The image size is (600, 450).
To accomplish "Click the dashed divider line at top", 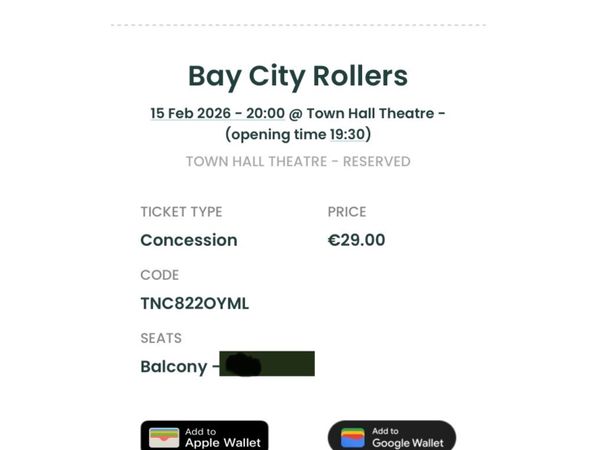I will [298, 25].
